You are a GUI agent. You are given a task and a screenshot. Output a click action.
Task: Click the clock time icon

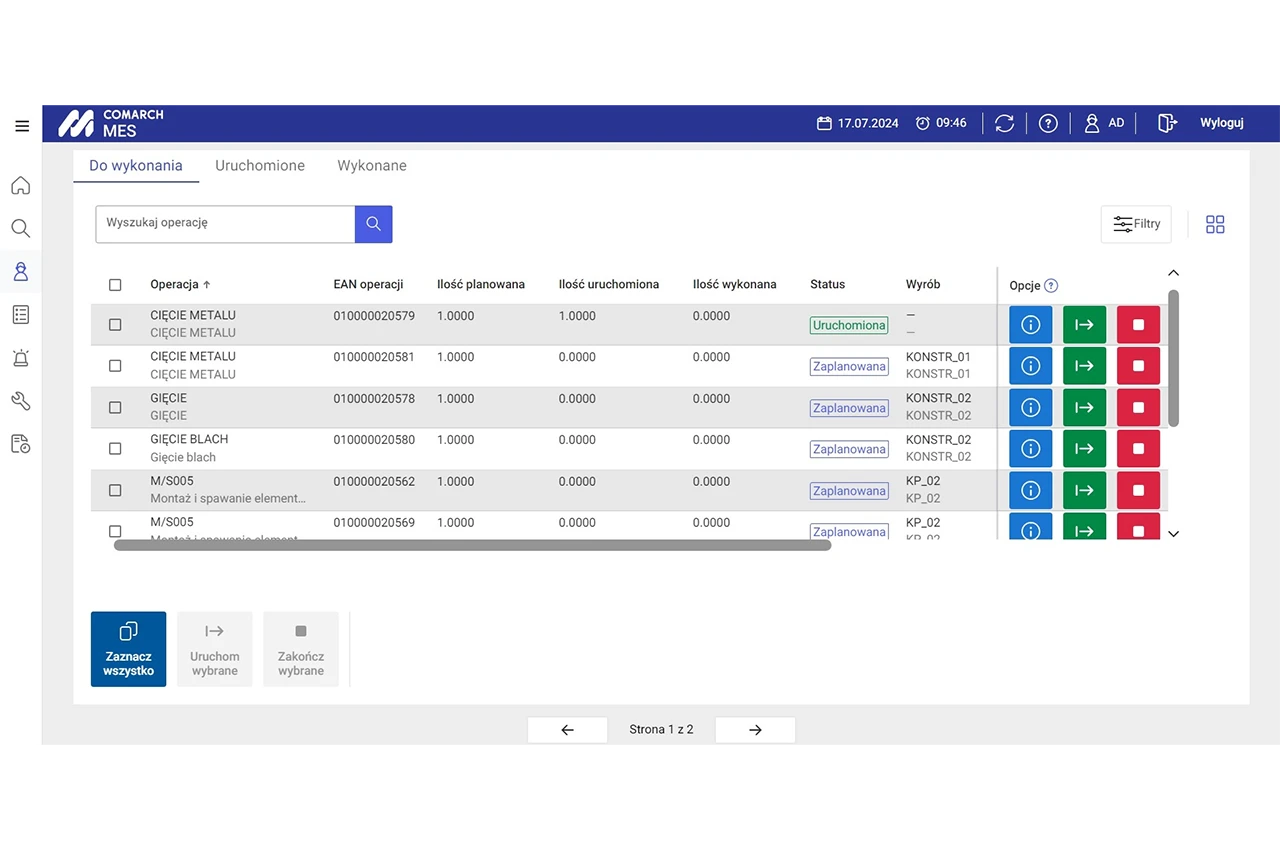922,123
